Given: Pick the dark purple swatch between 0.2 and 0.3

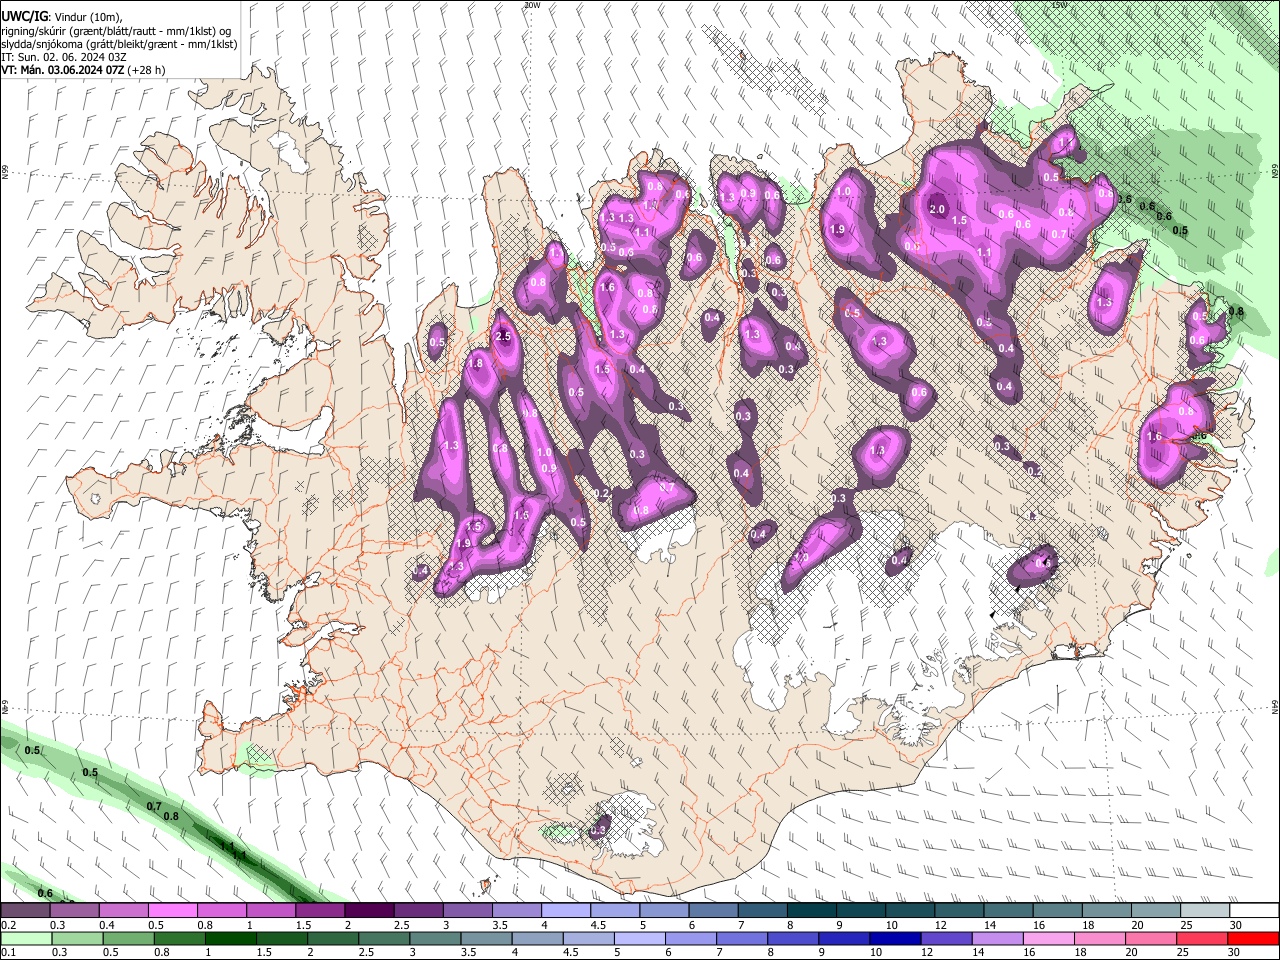Looking at the screenshot, I should click(x=25, y=911).
